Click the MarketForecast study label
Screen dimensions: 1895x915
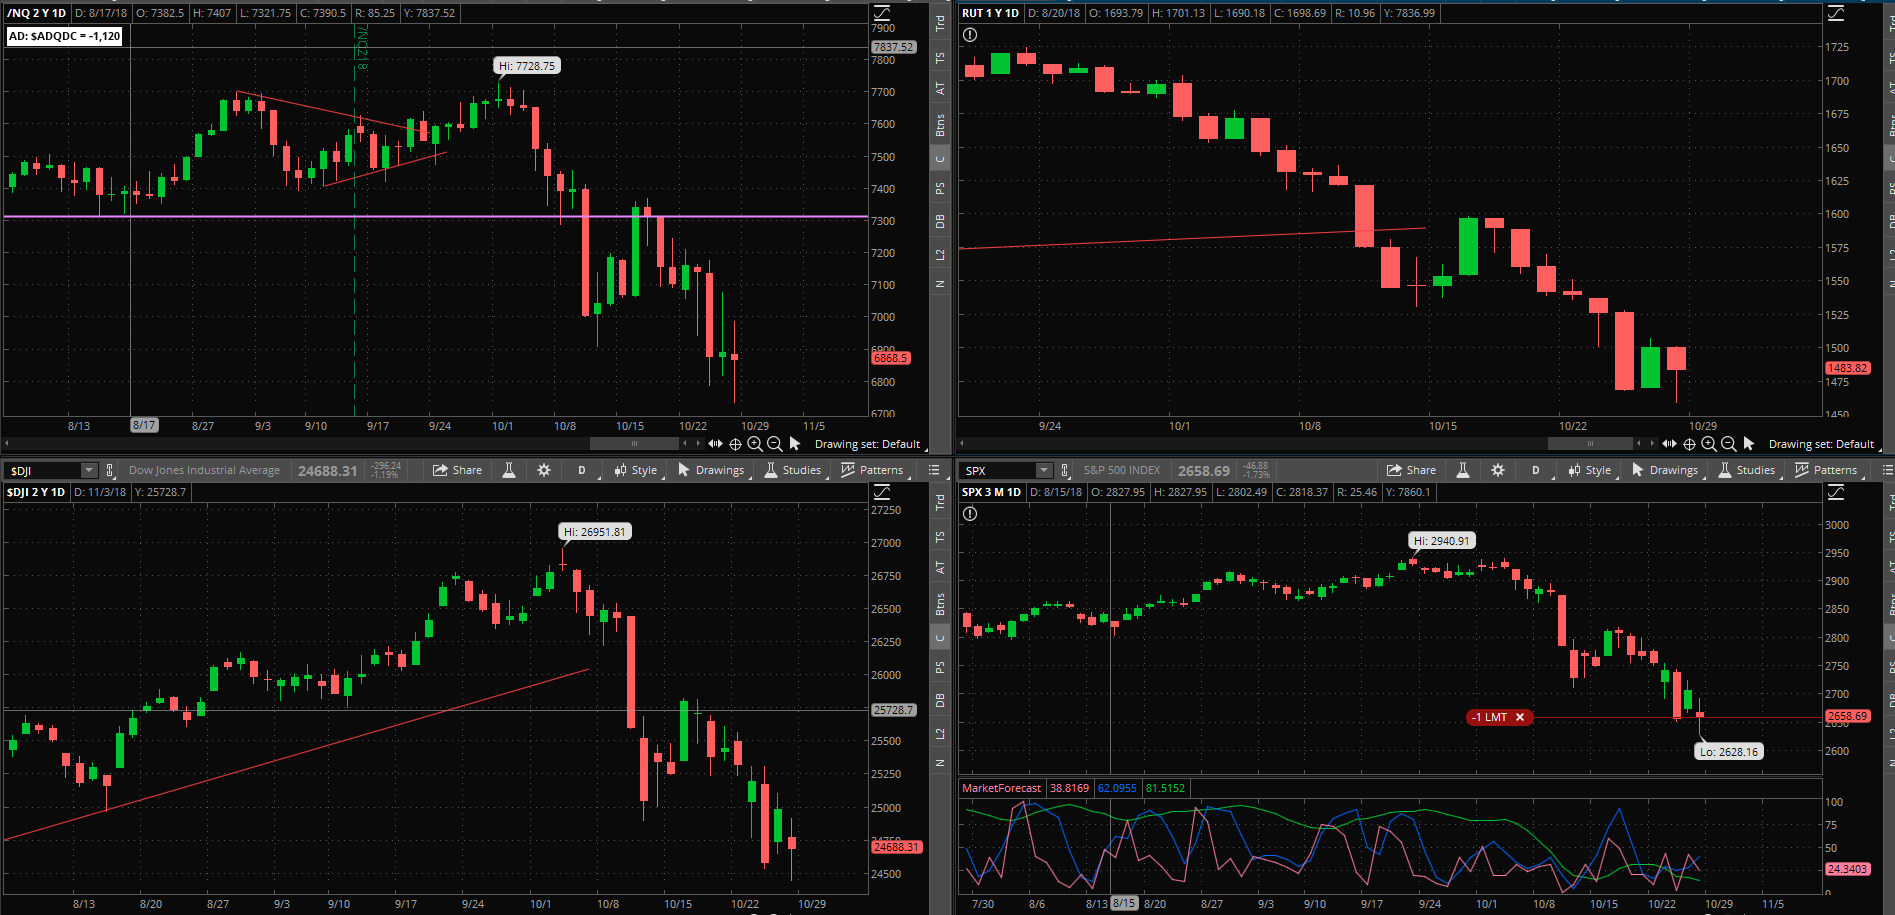point(1001,788)
